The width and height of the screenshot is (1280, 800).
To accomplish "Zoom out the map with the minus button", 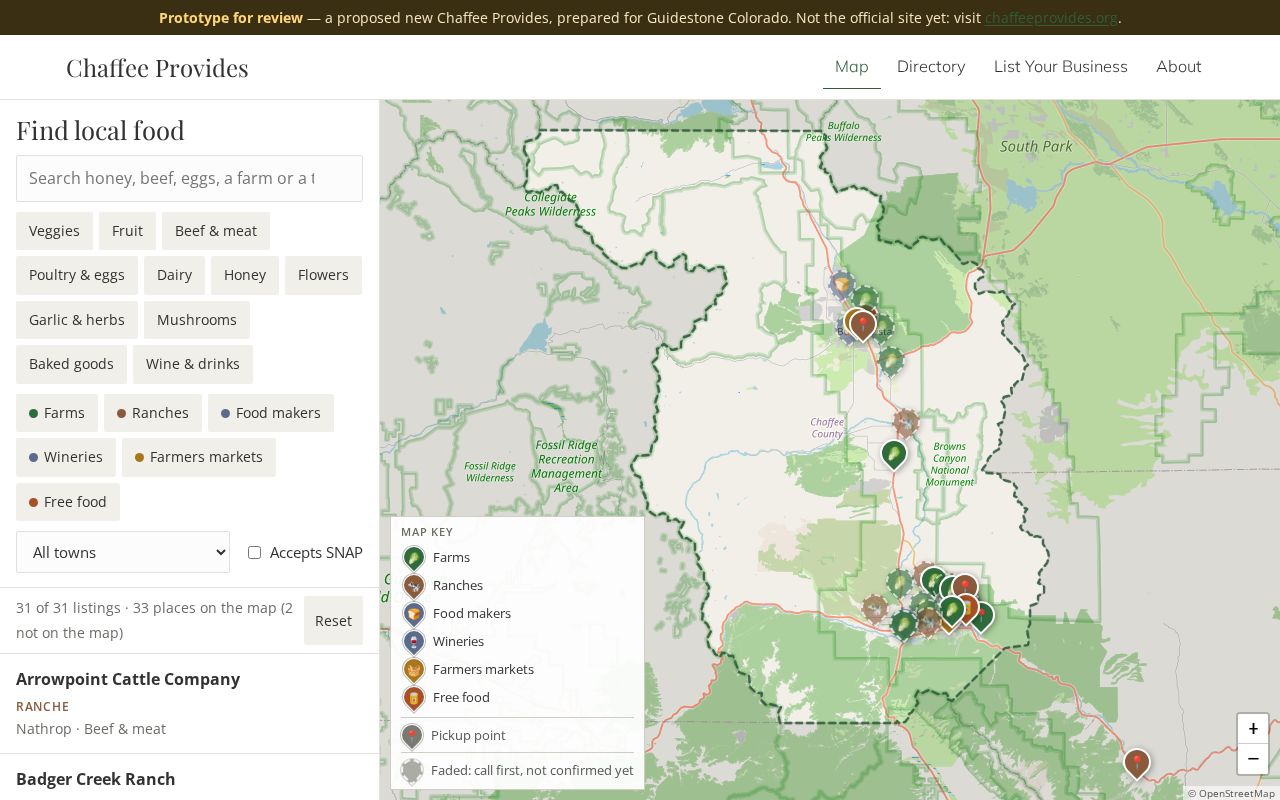I will pos(1253,759).
